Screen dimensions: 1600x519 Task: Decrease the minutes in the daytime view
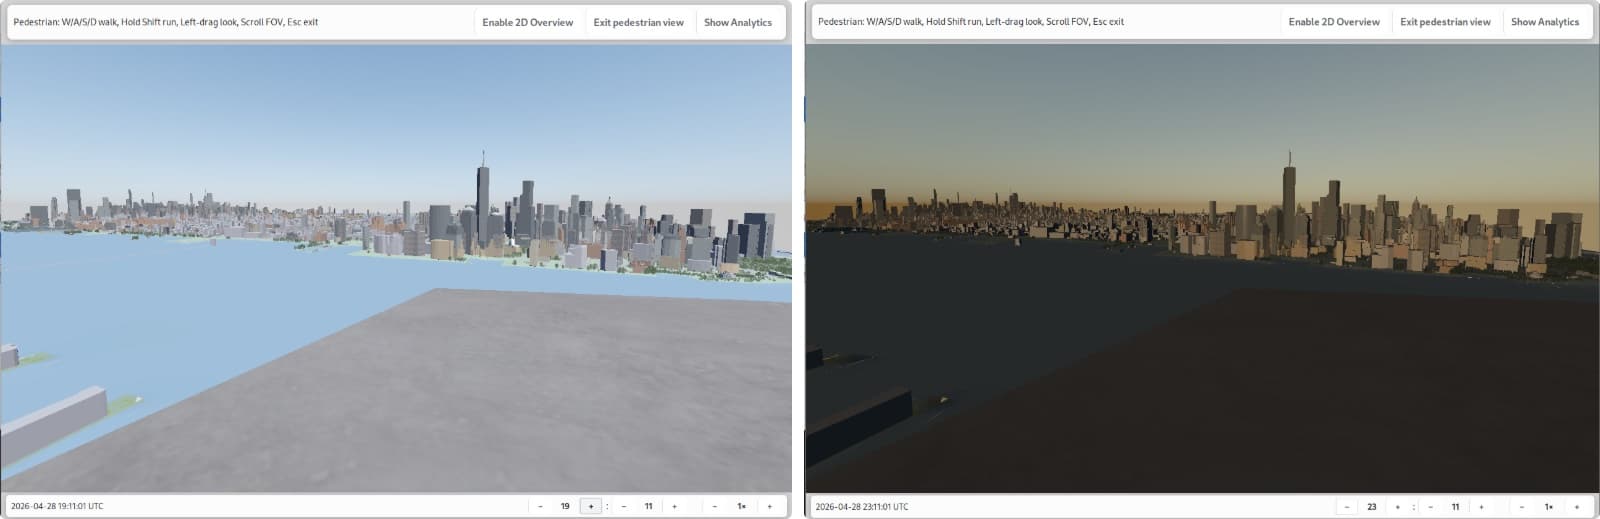(x=623, y=506)
